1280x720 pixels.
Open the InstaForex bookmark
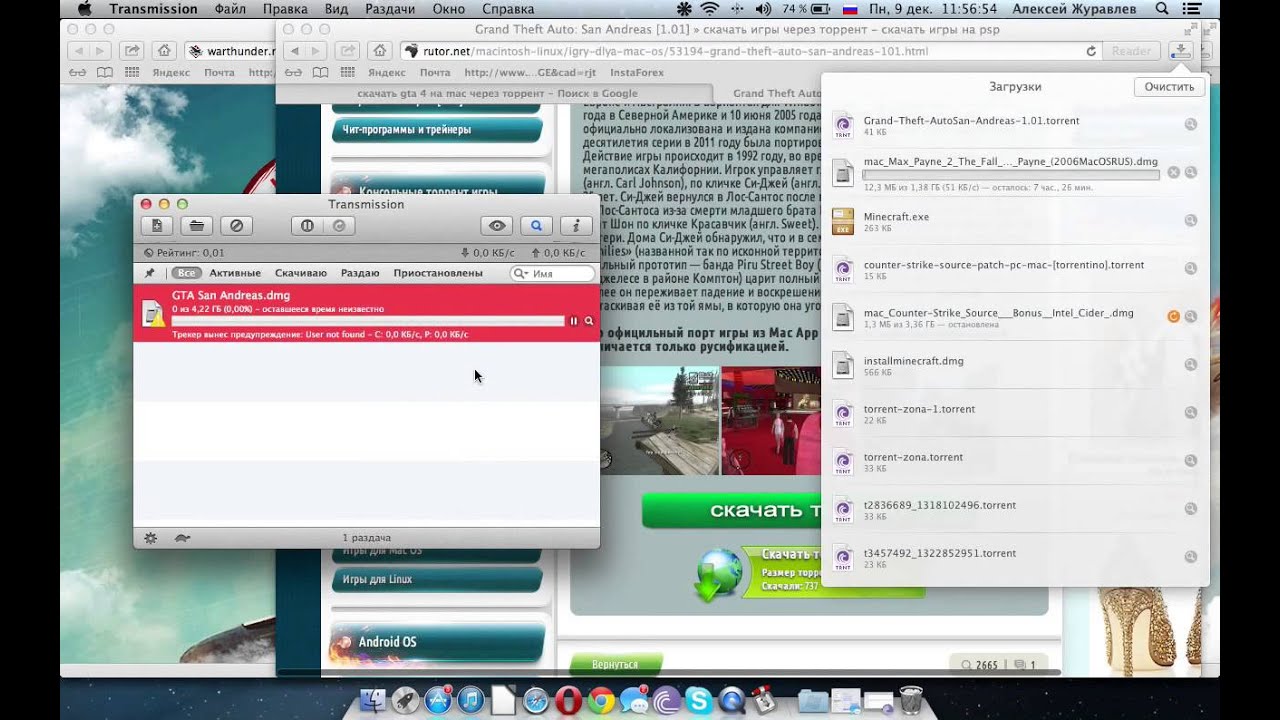click(x=639, y=72)
